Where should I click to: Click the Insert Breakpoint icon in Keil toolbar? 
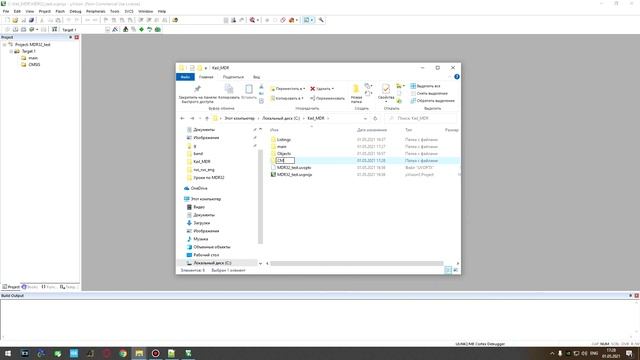coord(267,20)
